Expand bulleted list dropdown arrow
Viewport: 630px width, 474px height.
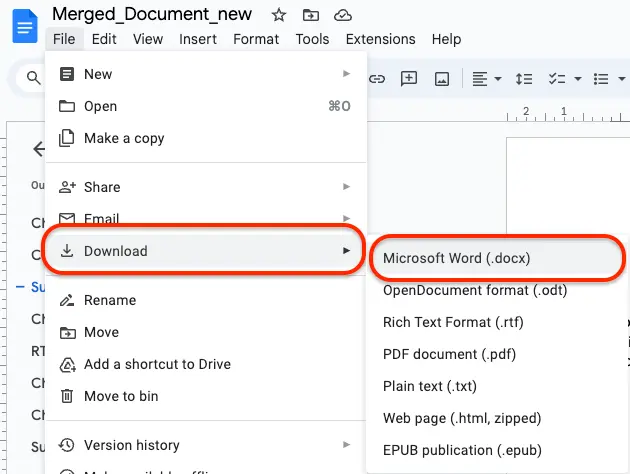pos(622,79)
